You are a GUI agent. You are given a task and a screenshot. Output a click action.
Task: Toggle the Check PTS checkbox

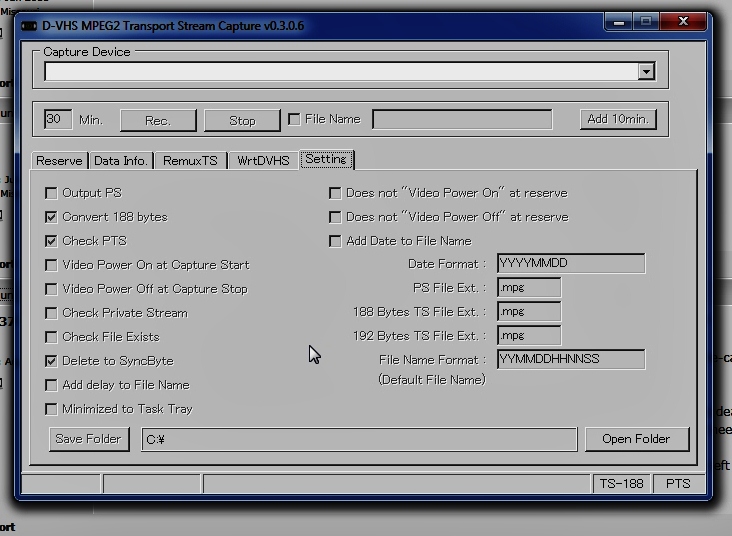point(51,241)
